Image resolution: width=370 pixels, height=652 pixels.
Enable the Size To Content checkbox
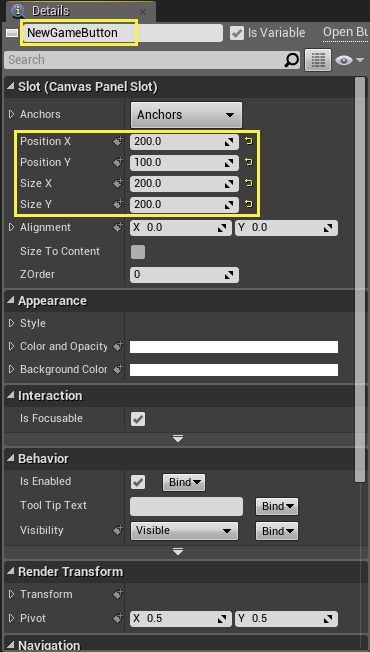coord(138,252)
